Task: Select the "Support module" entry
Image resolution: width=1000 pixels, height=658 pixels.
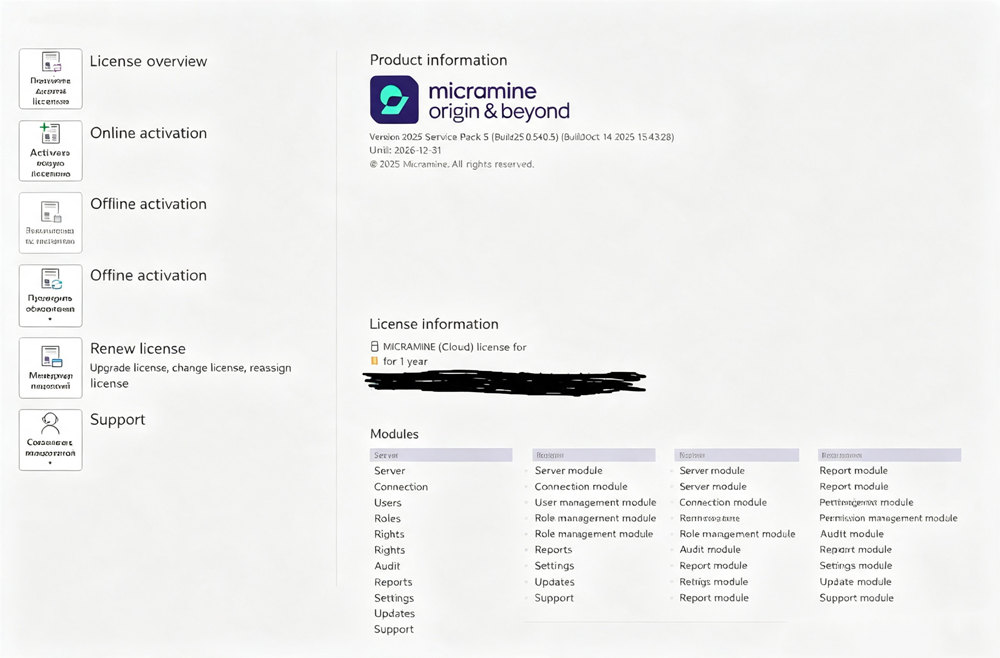Action: pos(857,598)
